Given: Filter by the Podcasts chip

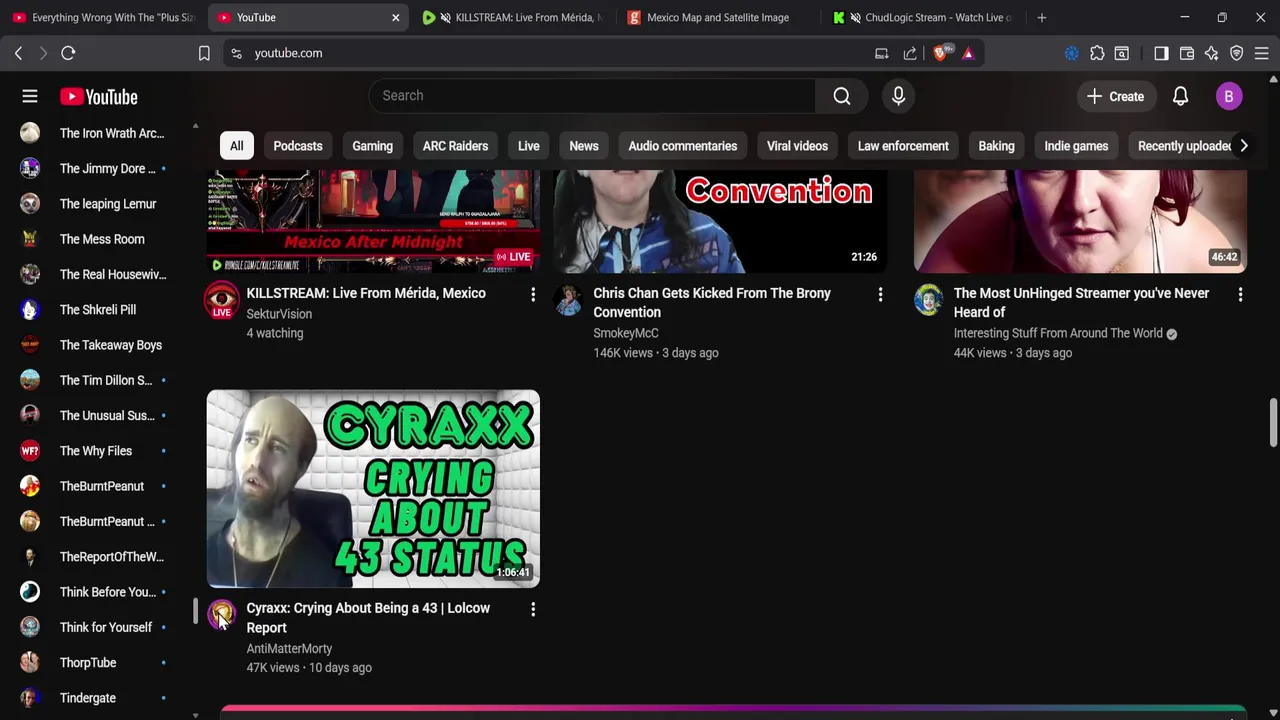Looking at the screenshot, I should (x=298, y=146).
